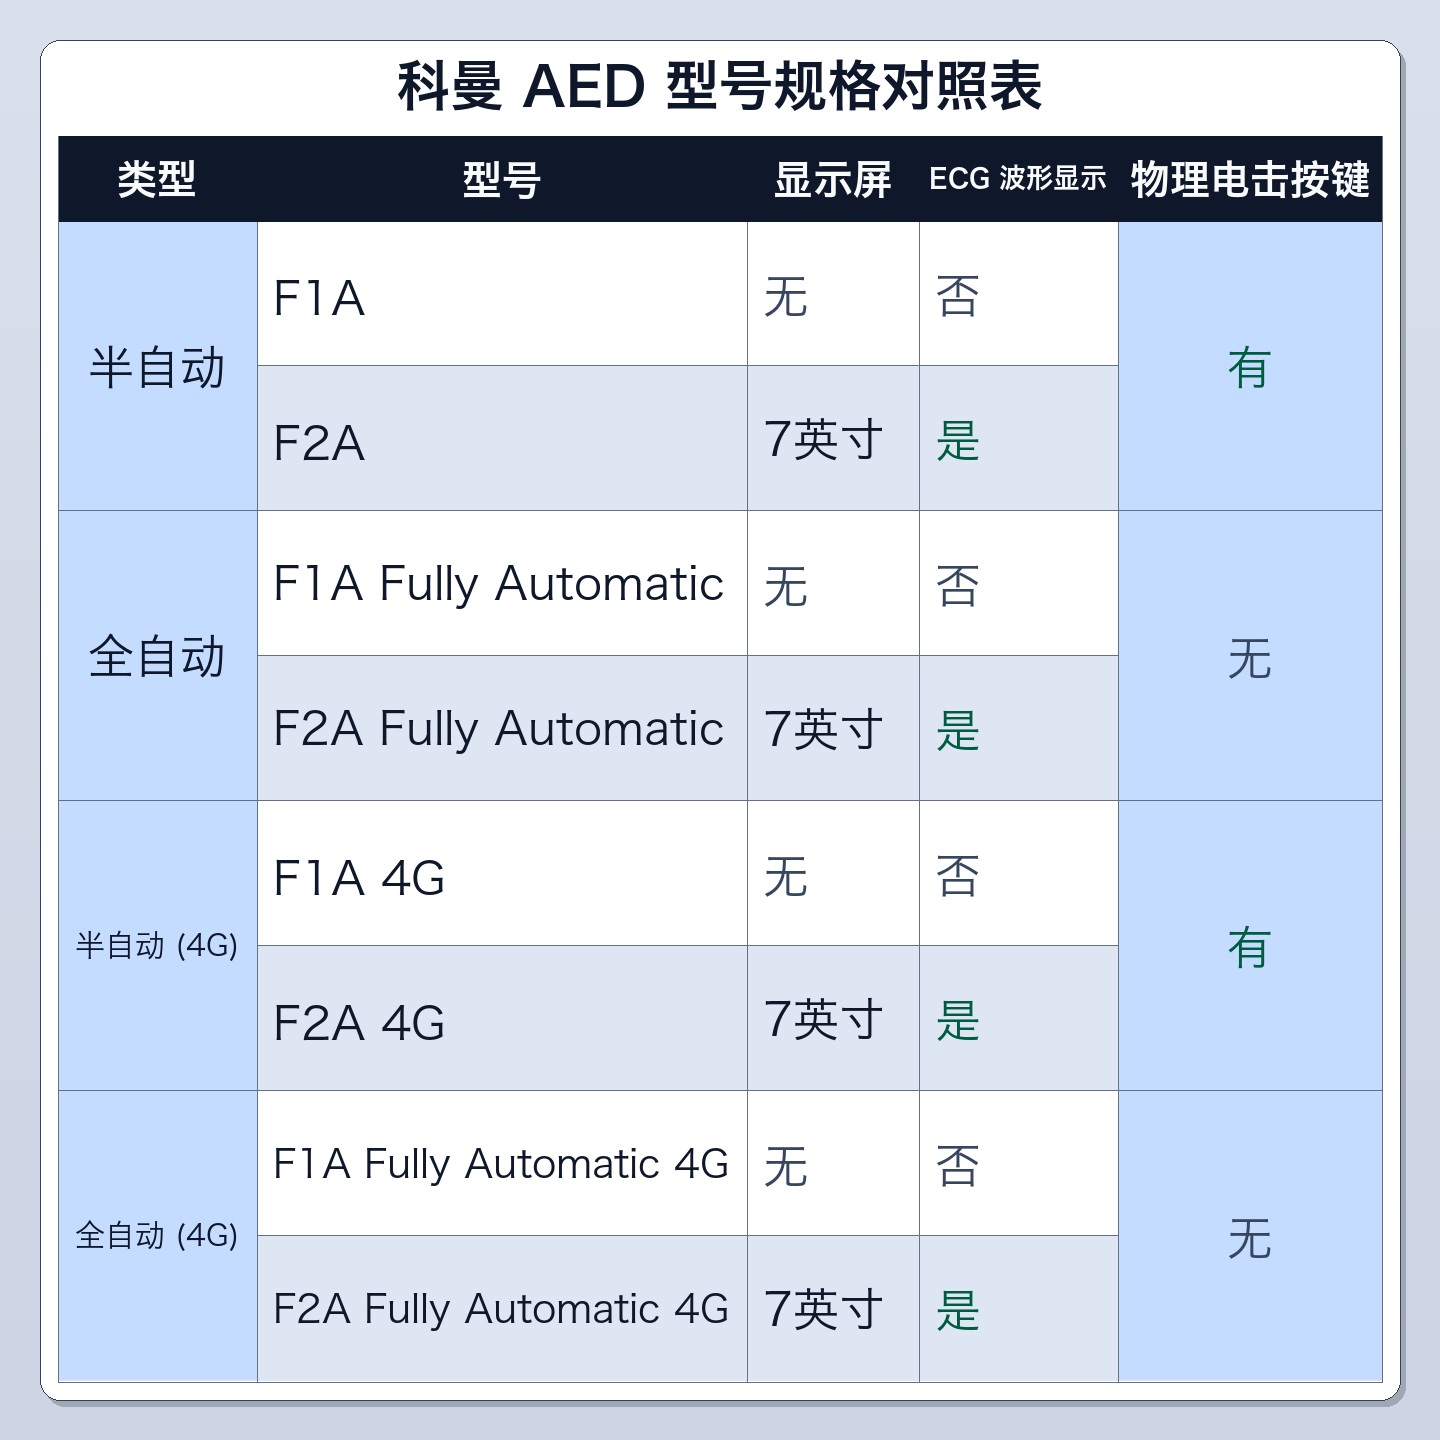This screenshot has height=1440, width=1440.
Task: Click the F2A Fully Automatic model cell
Action: point(502,728)
